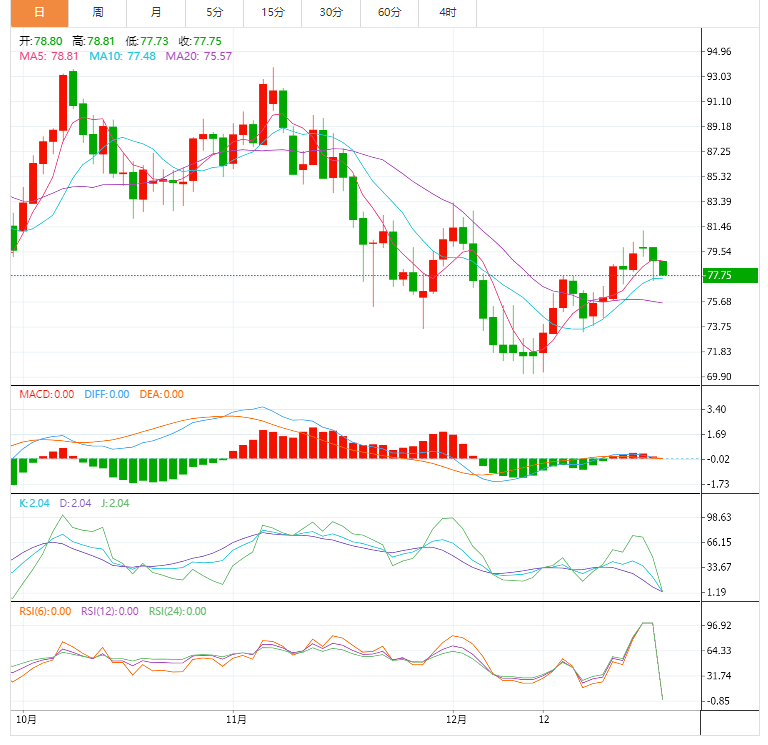Click the MACD:0.00 label

pos(47,394)
